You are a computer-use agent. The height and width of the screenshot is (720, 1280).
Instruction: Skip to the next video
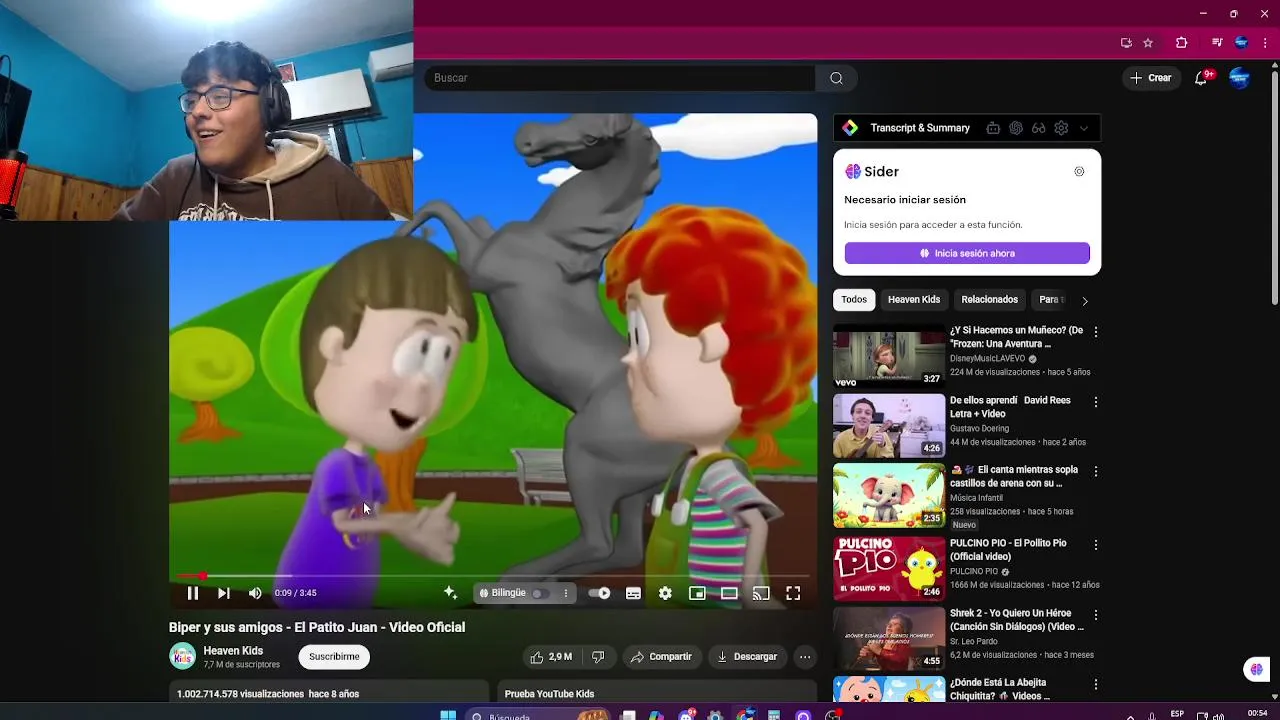224,593
